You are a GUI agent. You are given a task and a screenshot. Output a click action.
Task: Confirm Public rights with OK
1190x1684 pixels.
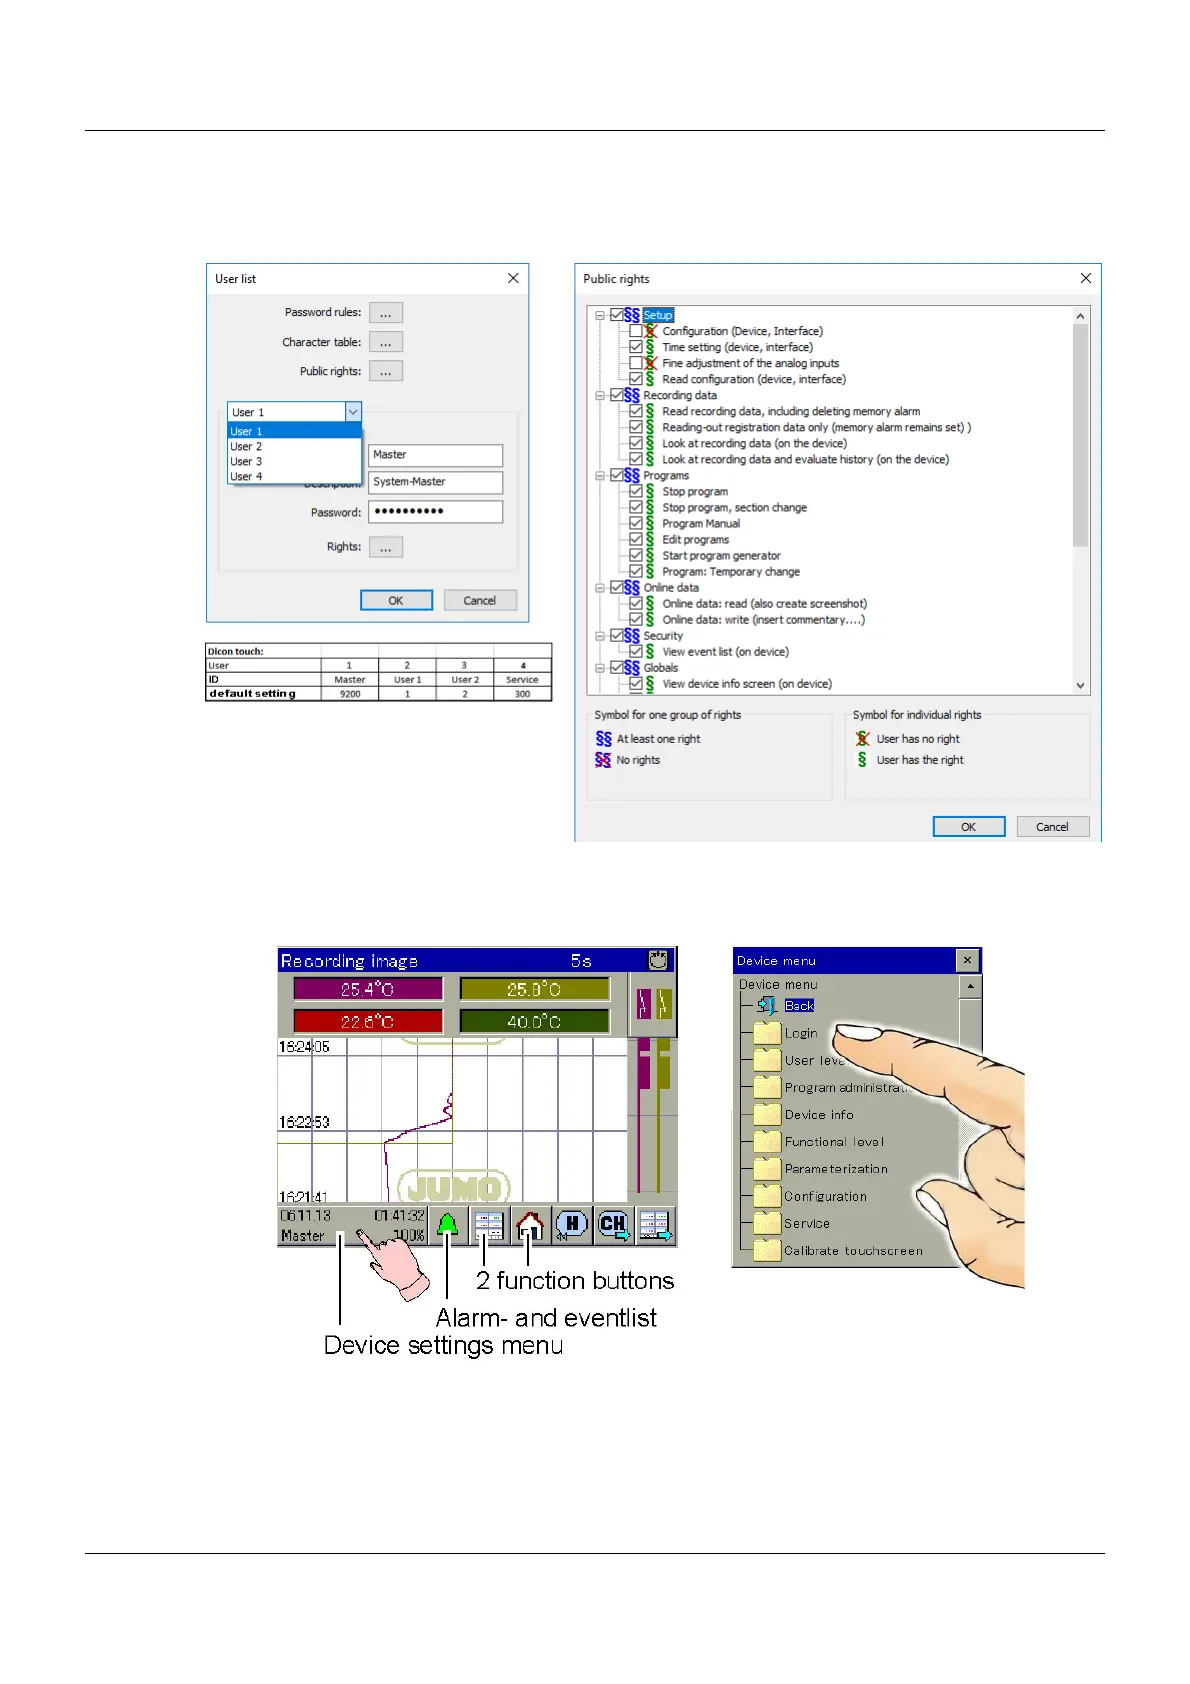pos(968,826)
